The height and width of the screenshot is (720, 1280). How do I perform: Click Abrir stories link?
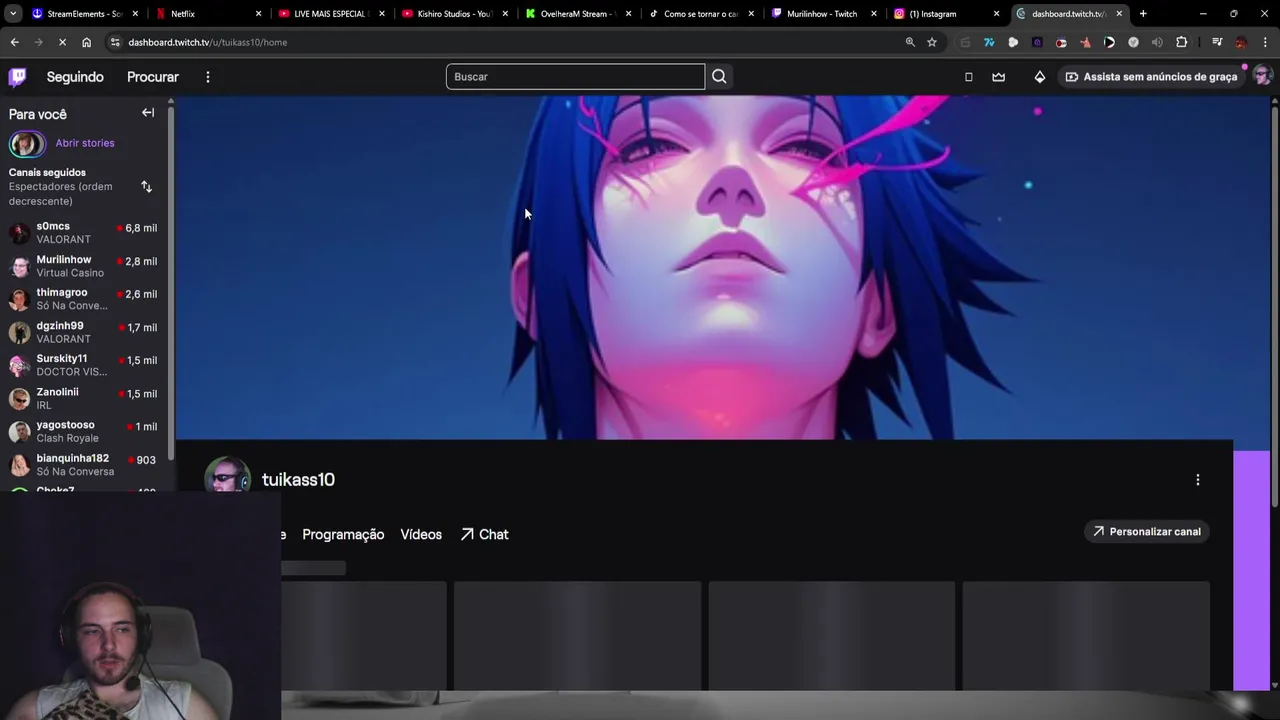pyautogui.click(x=85, y=143)
